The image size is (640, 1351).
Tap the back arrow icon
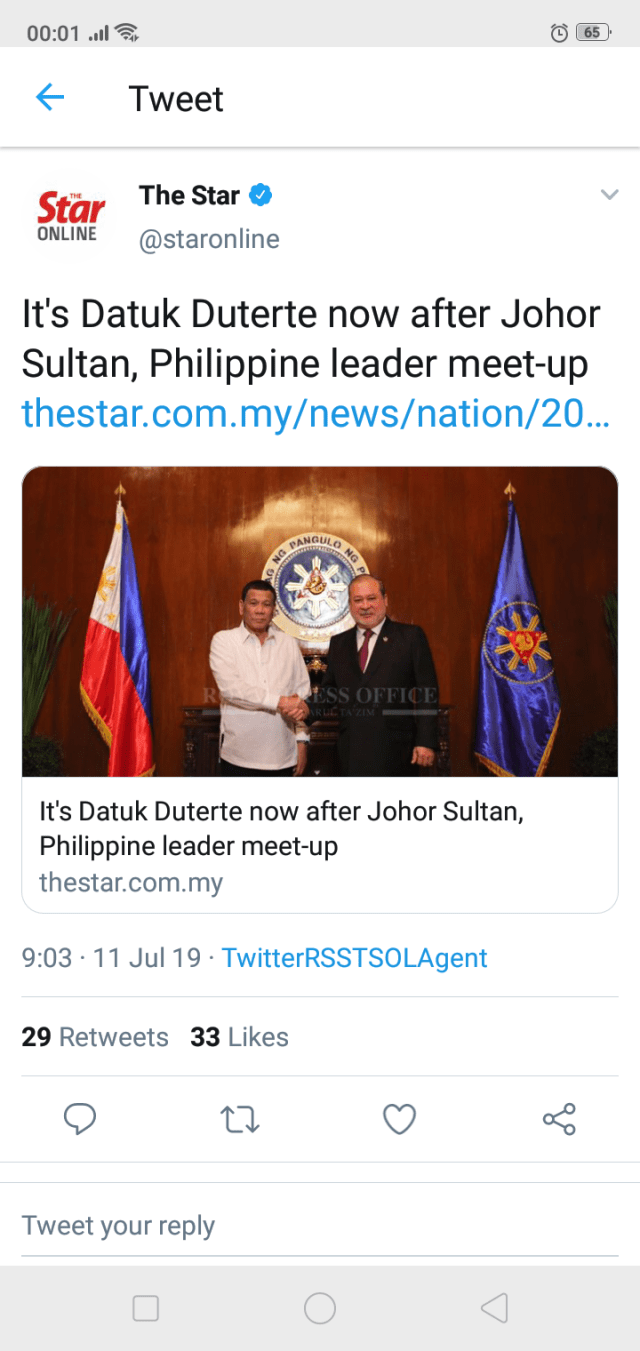[x=50, y=97]
